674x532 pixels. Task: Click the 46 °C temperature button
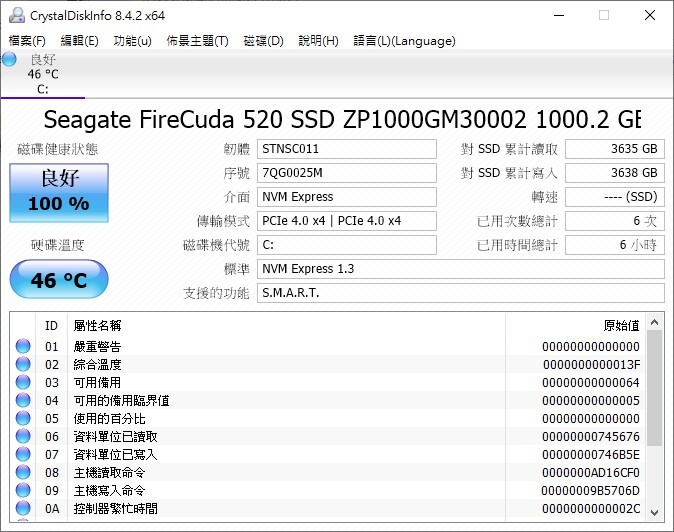(x=58, y=280)
